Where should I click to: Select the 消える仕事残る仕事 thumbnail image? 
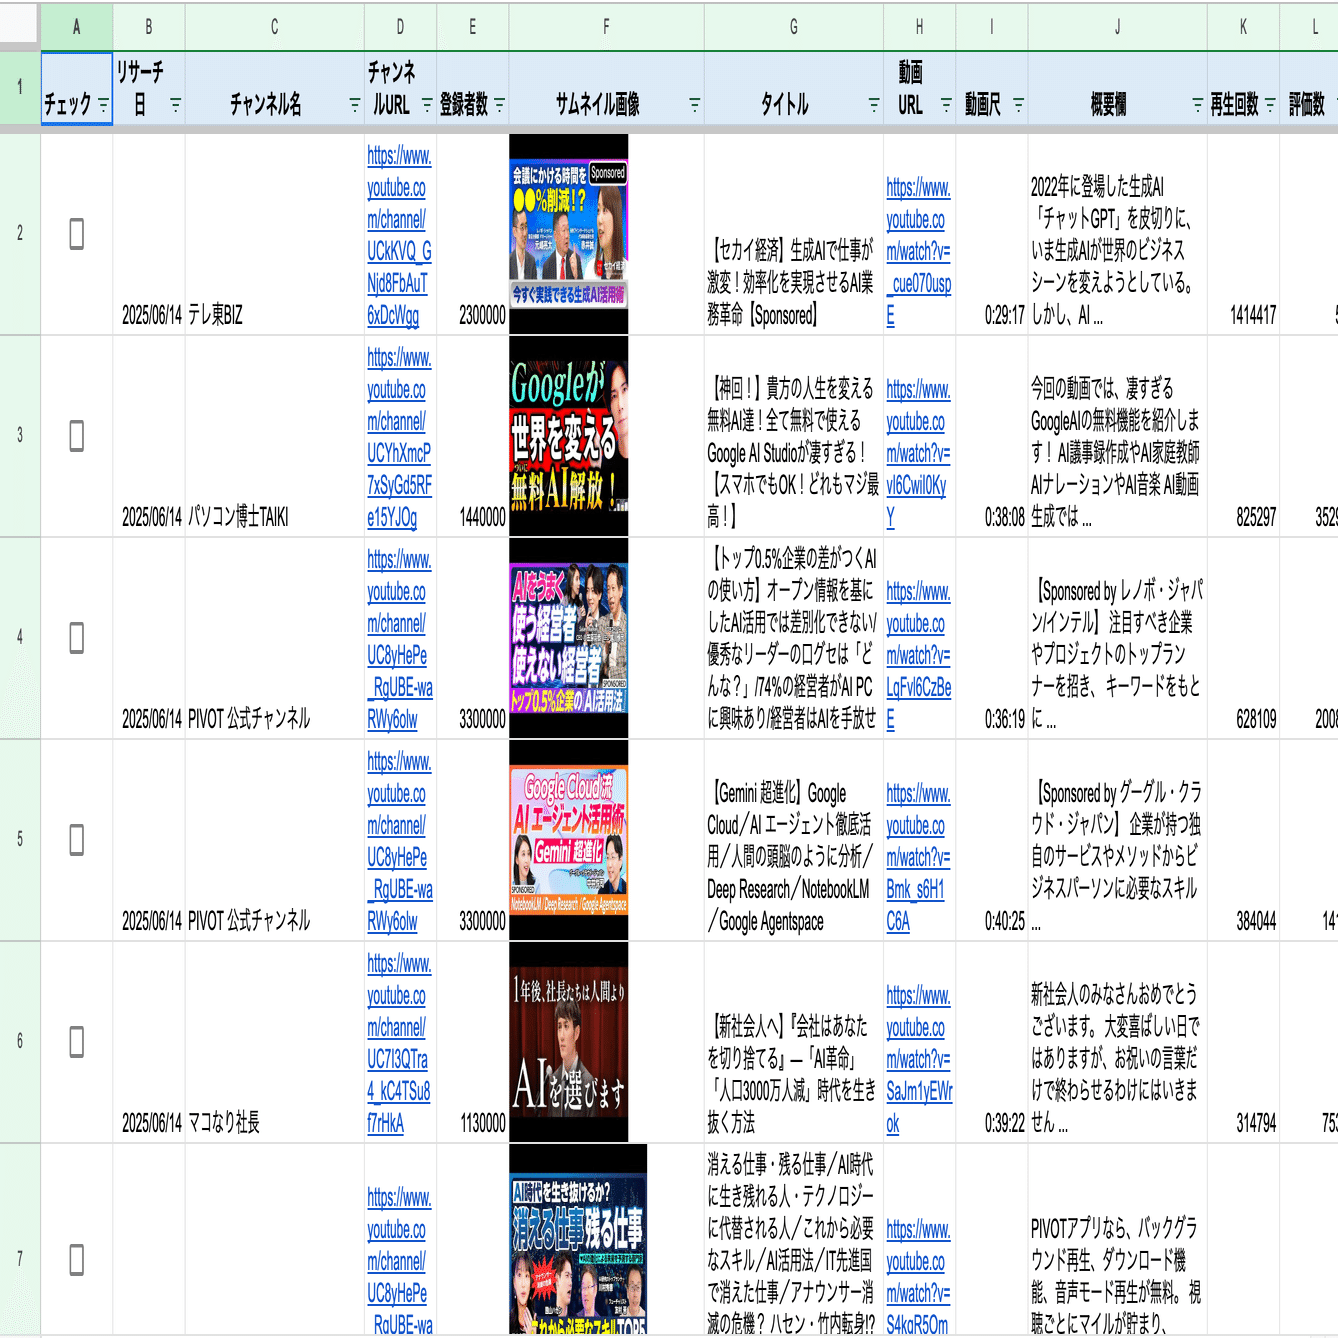tap(578, 1240)
